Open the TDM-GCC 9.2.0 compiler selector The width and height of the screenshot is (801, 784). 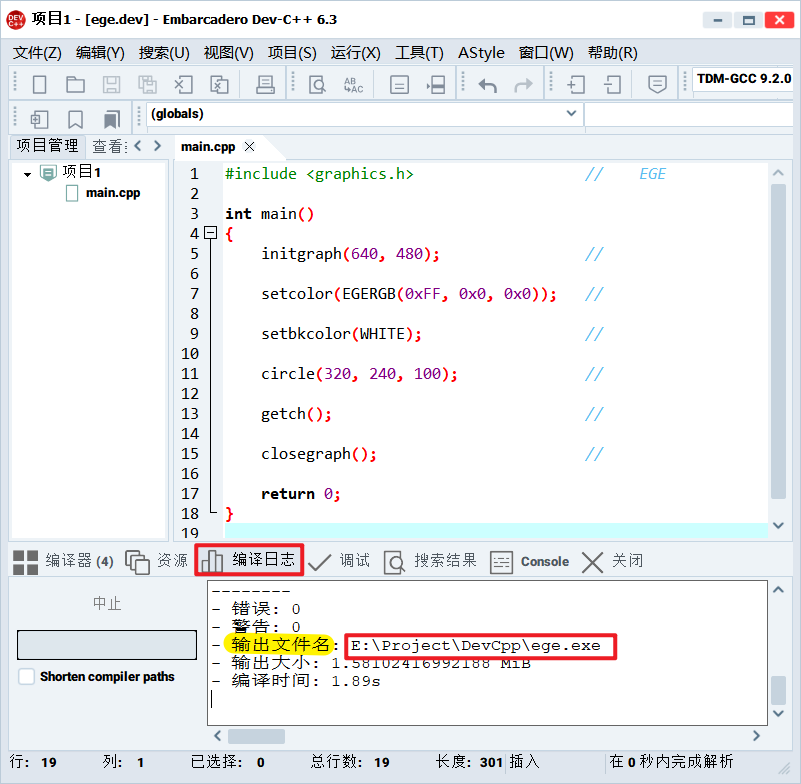point(743,79)
